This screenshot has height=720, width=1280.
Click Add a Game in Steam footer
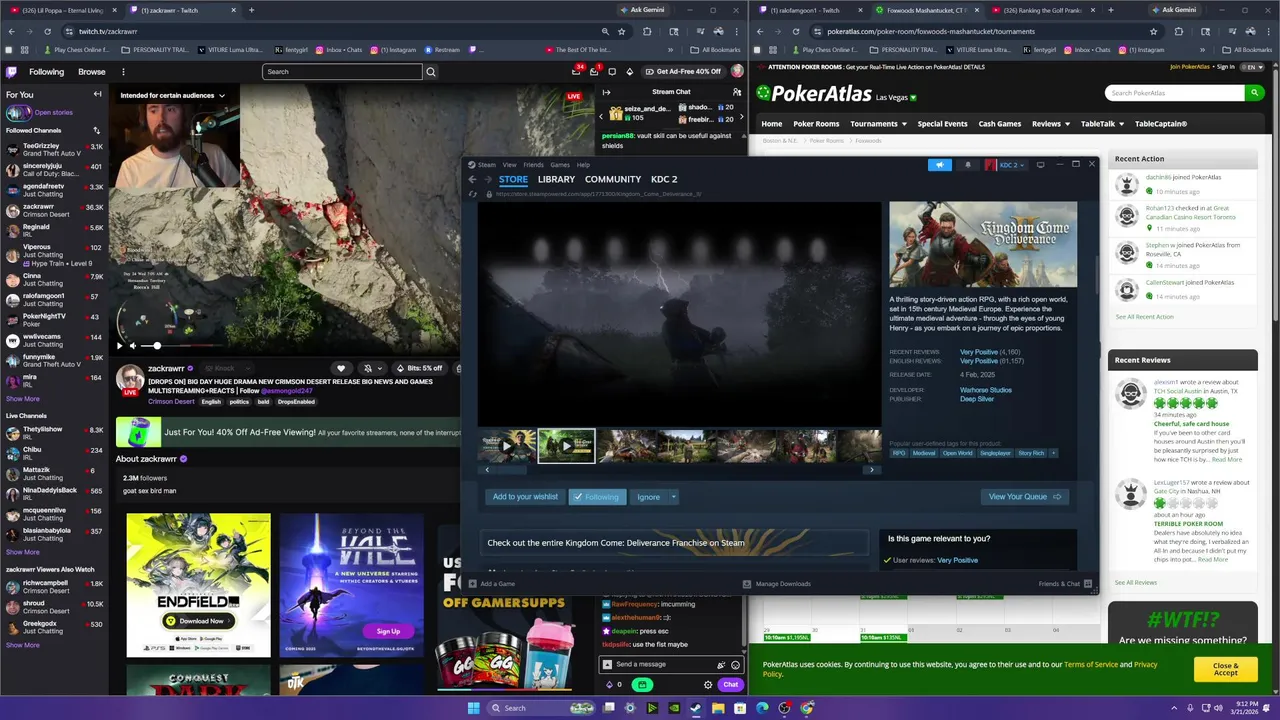point(492,584)
